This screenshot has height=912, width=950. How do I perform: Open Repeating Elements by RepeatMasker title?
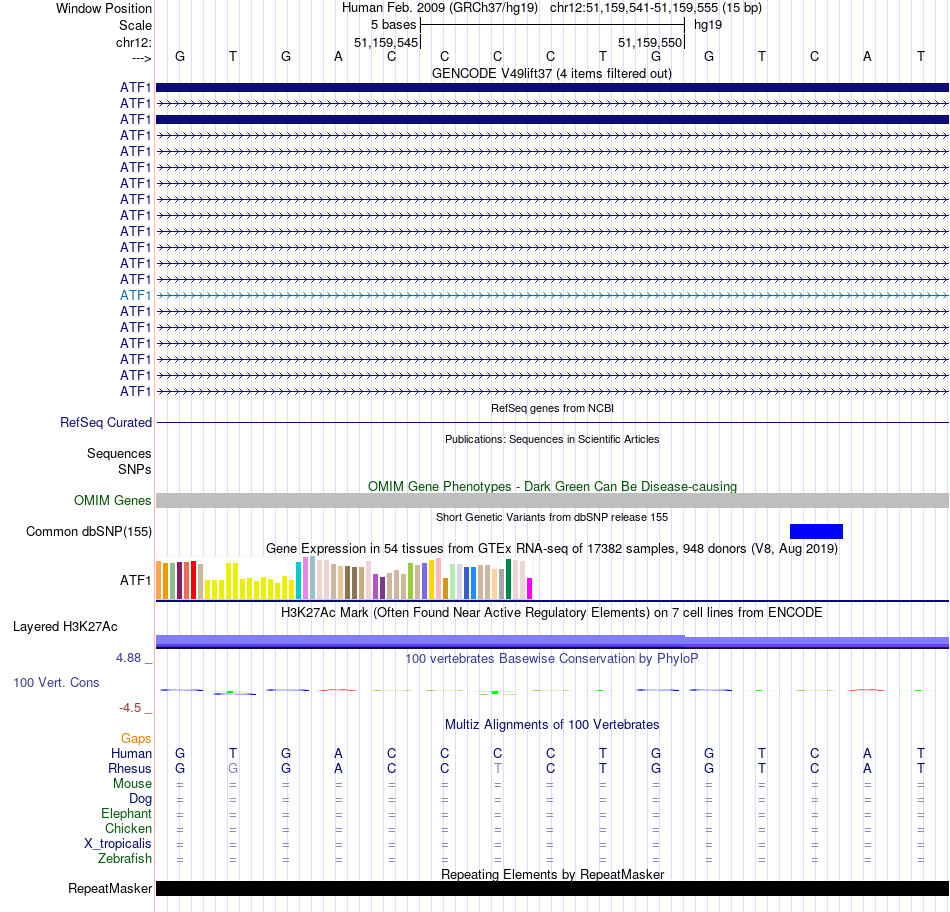(552, 874)
